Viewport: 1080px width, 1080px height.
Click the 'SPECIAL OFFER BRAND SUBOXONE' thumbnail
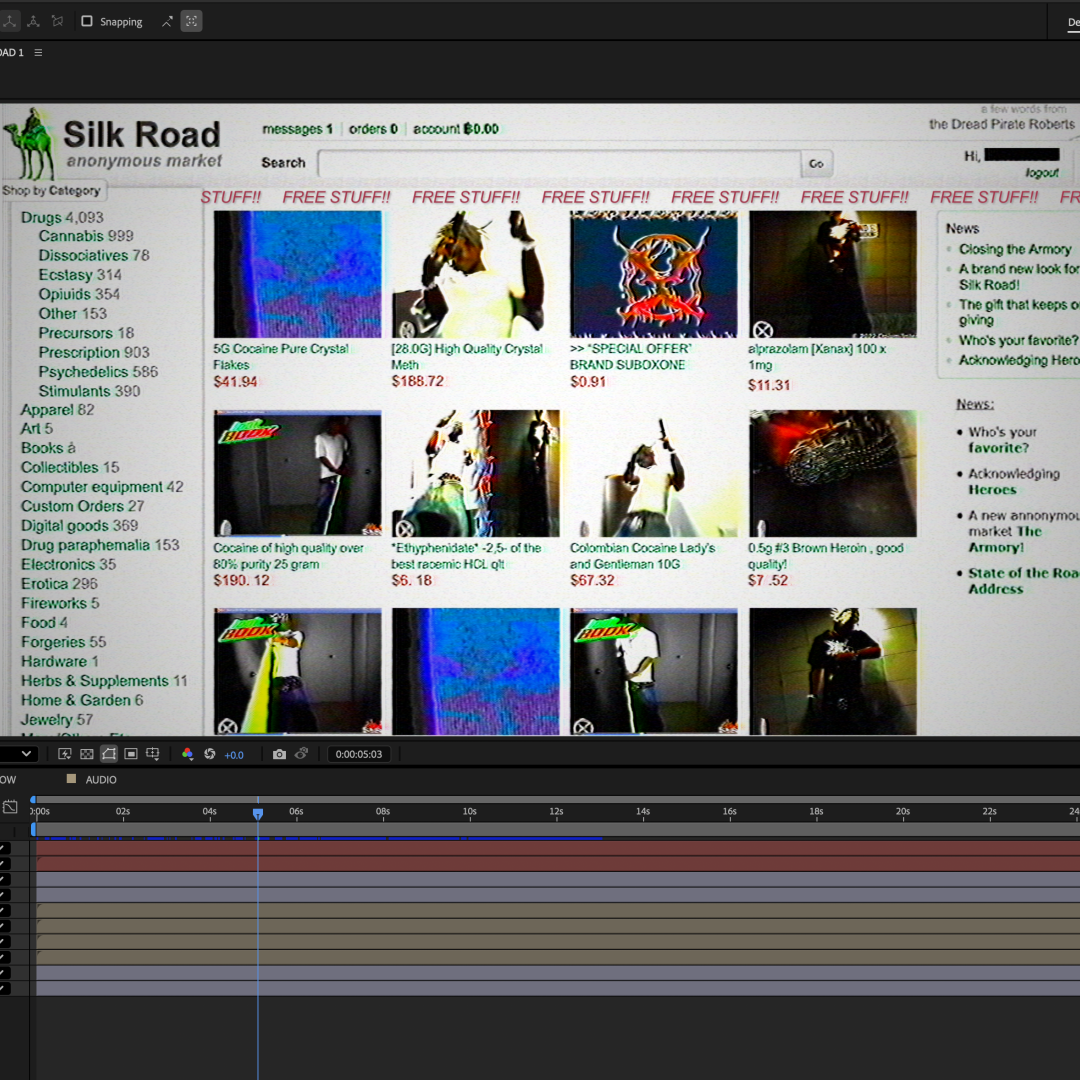pyautogui.click(x=654, y=274)
